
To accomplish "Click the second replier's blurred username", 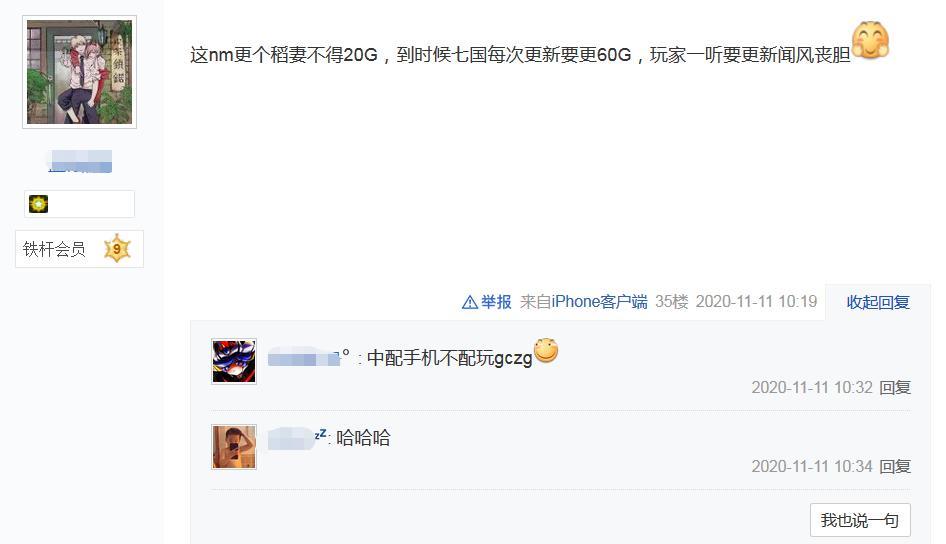I will [x=296, y=438].
